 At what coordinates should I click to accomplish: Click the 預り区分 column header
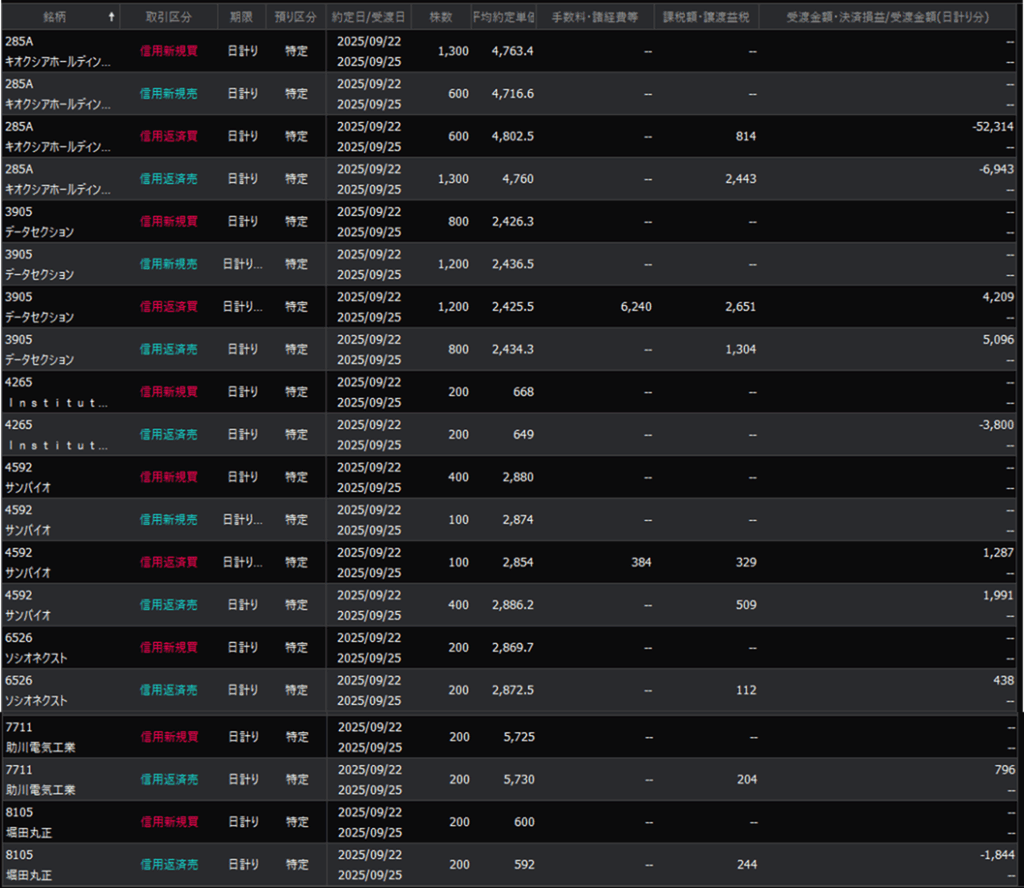point(296,17)
